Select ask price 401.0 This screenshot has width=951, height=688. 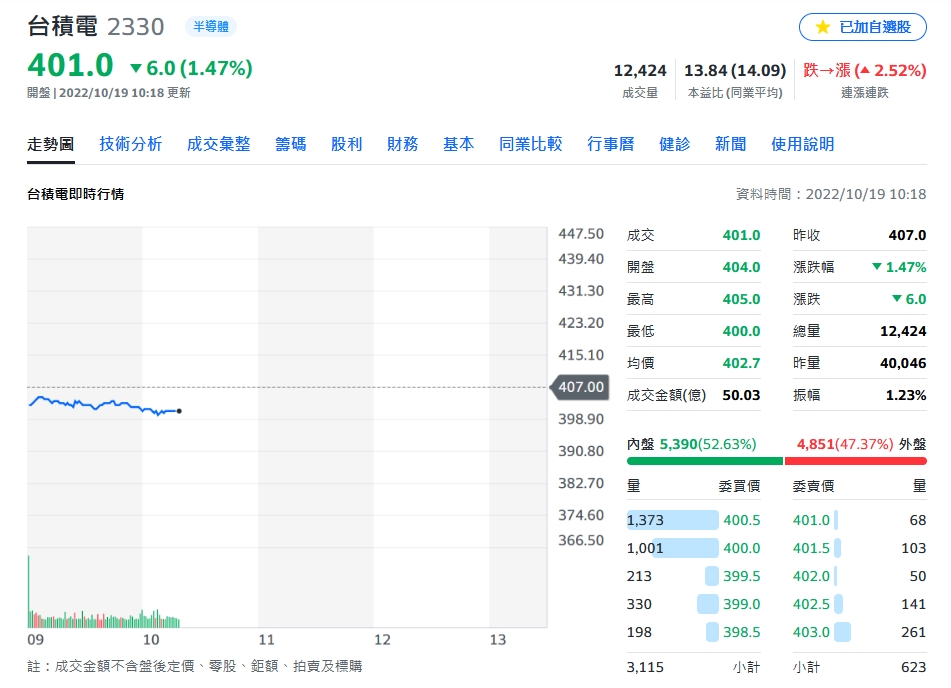click(811, 520)
